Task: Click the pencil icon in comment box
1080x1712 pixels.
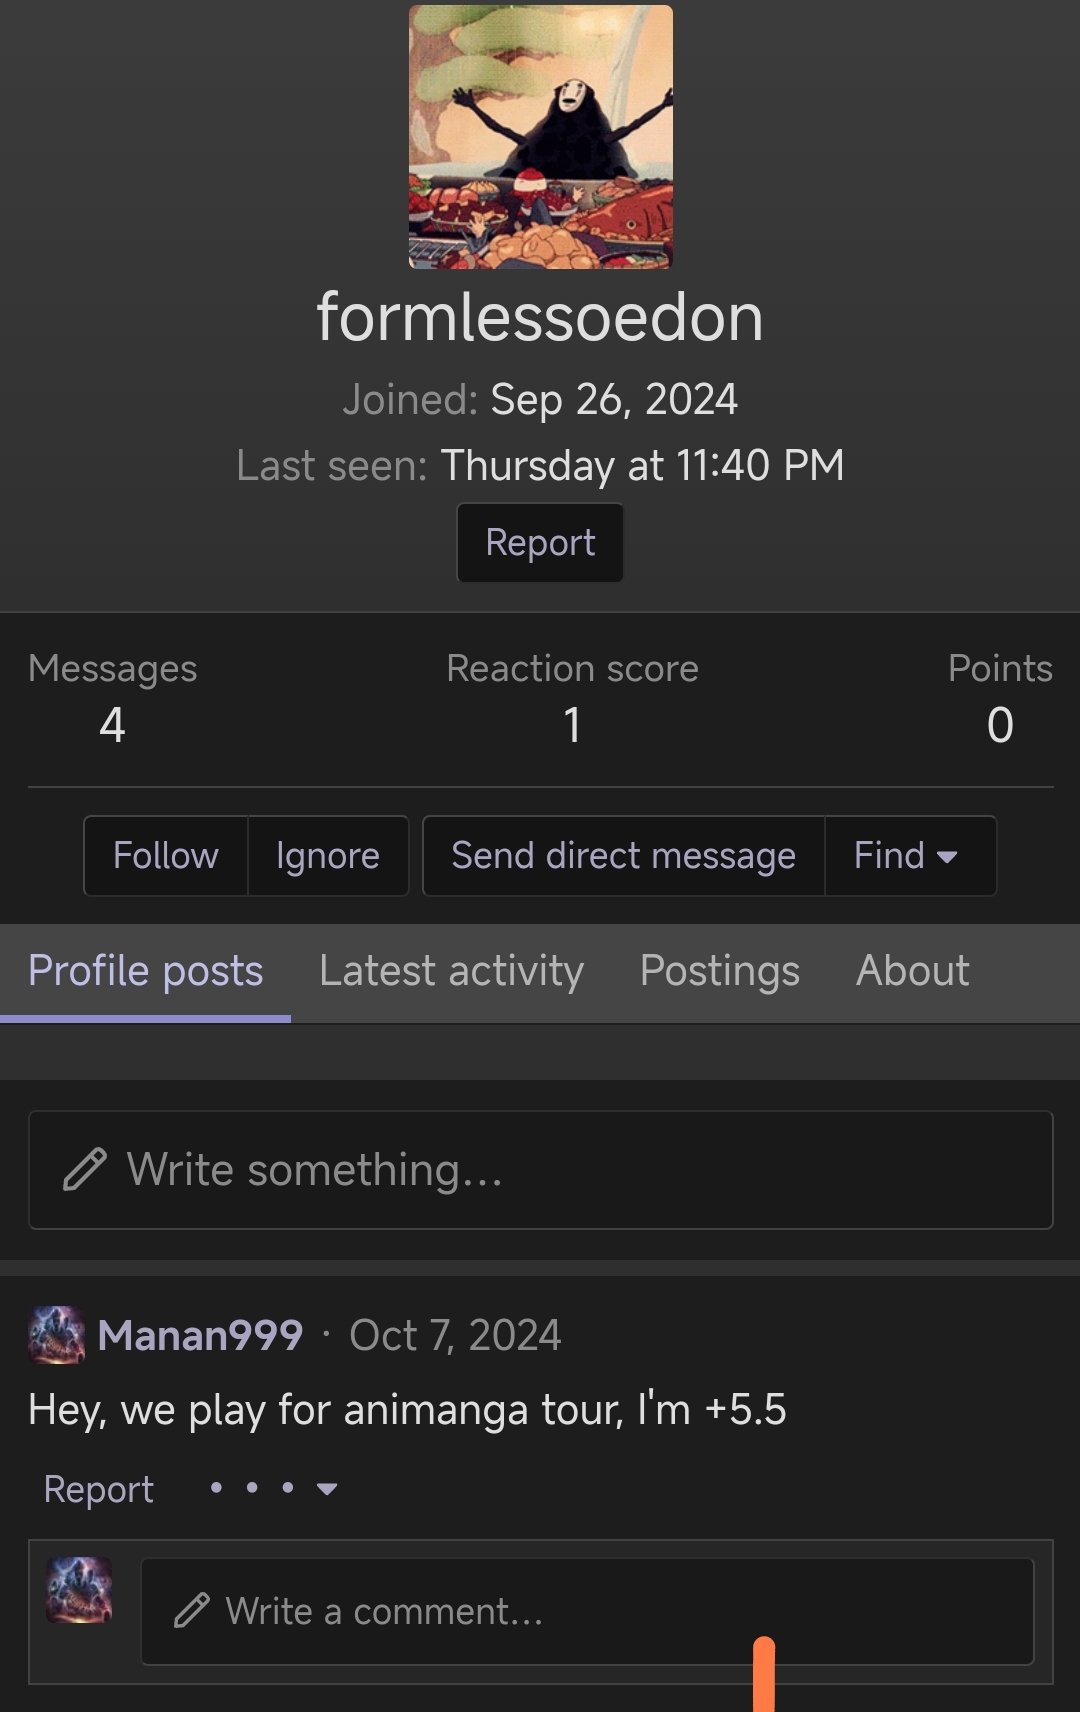Action: click(191, 1611)
